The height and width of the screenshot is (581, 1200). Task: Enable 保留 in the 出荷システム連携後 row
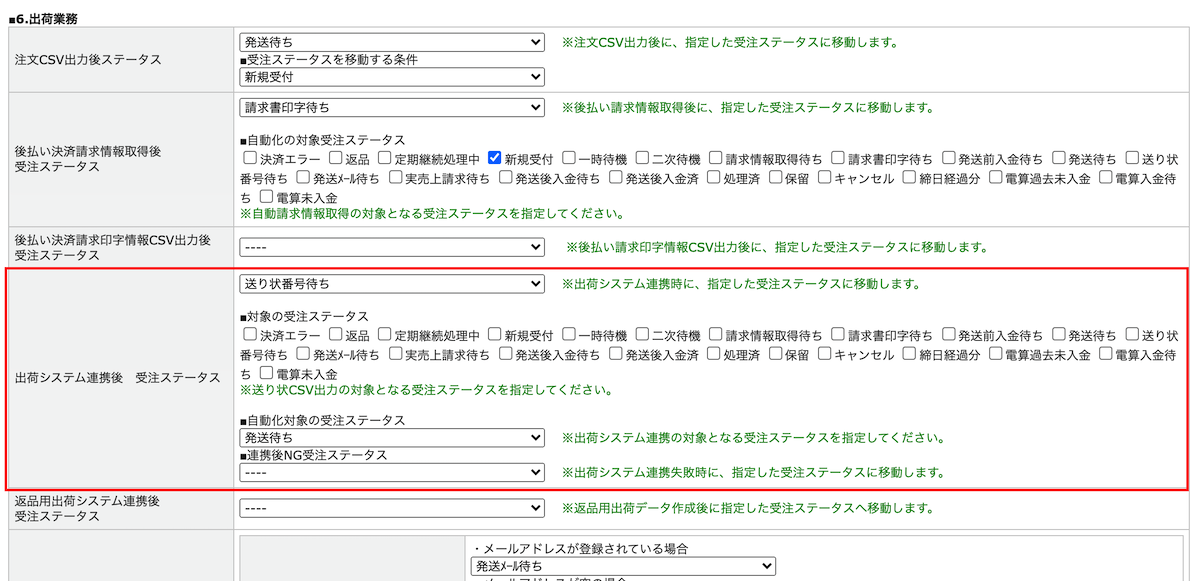click(x=775, y=354)
